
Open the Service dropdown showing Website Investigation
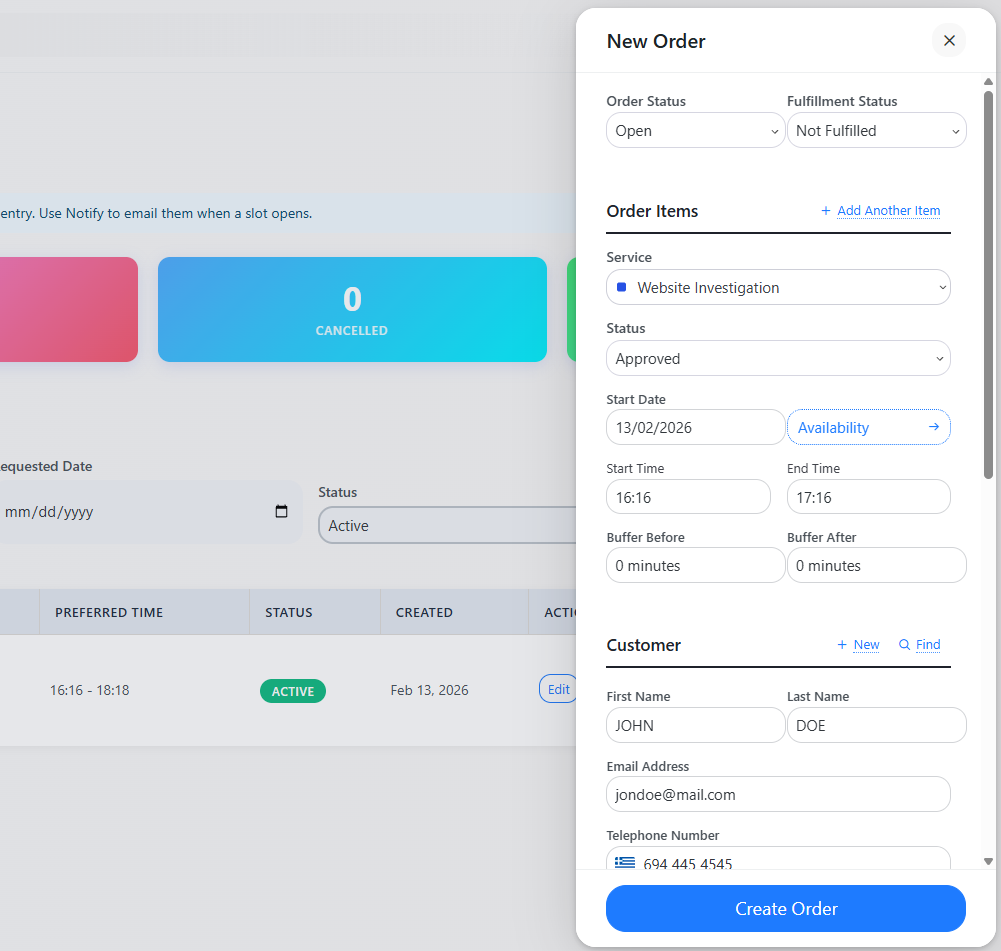click(778, 288)
